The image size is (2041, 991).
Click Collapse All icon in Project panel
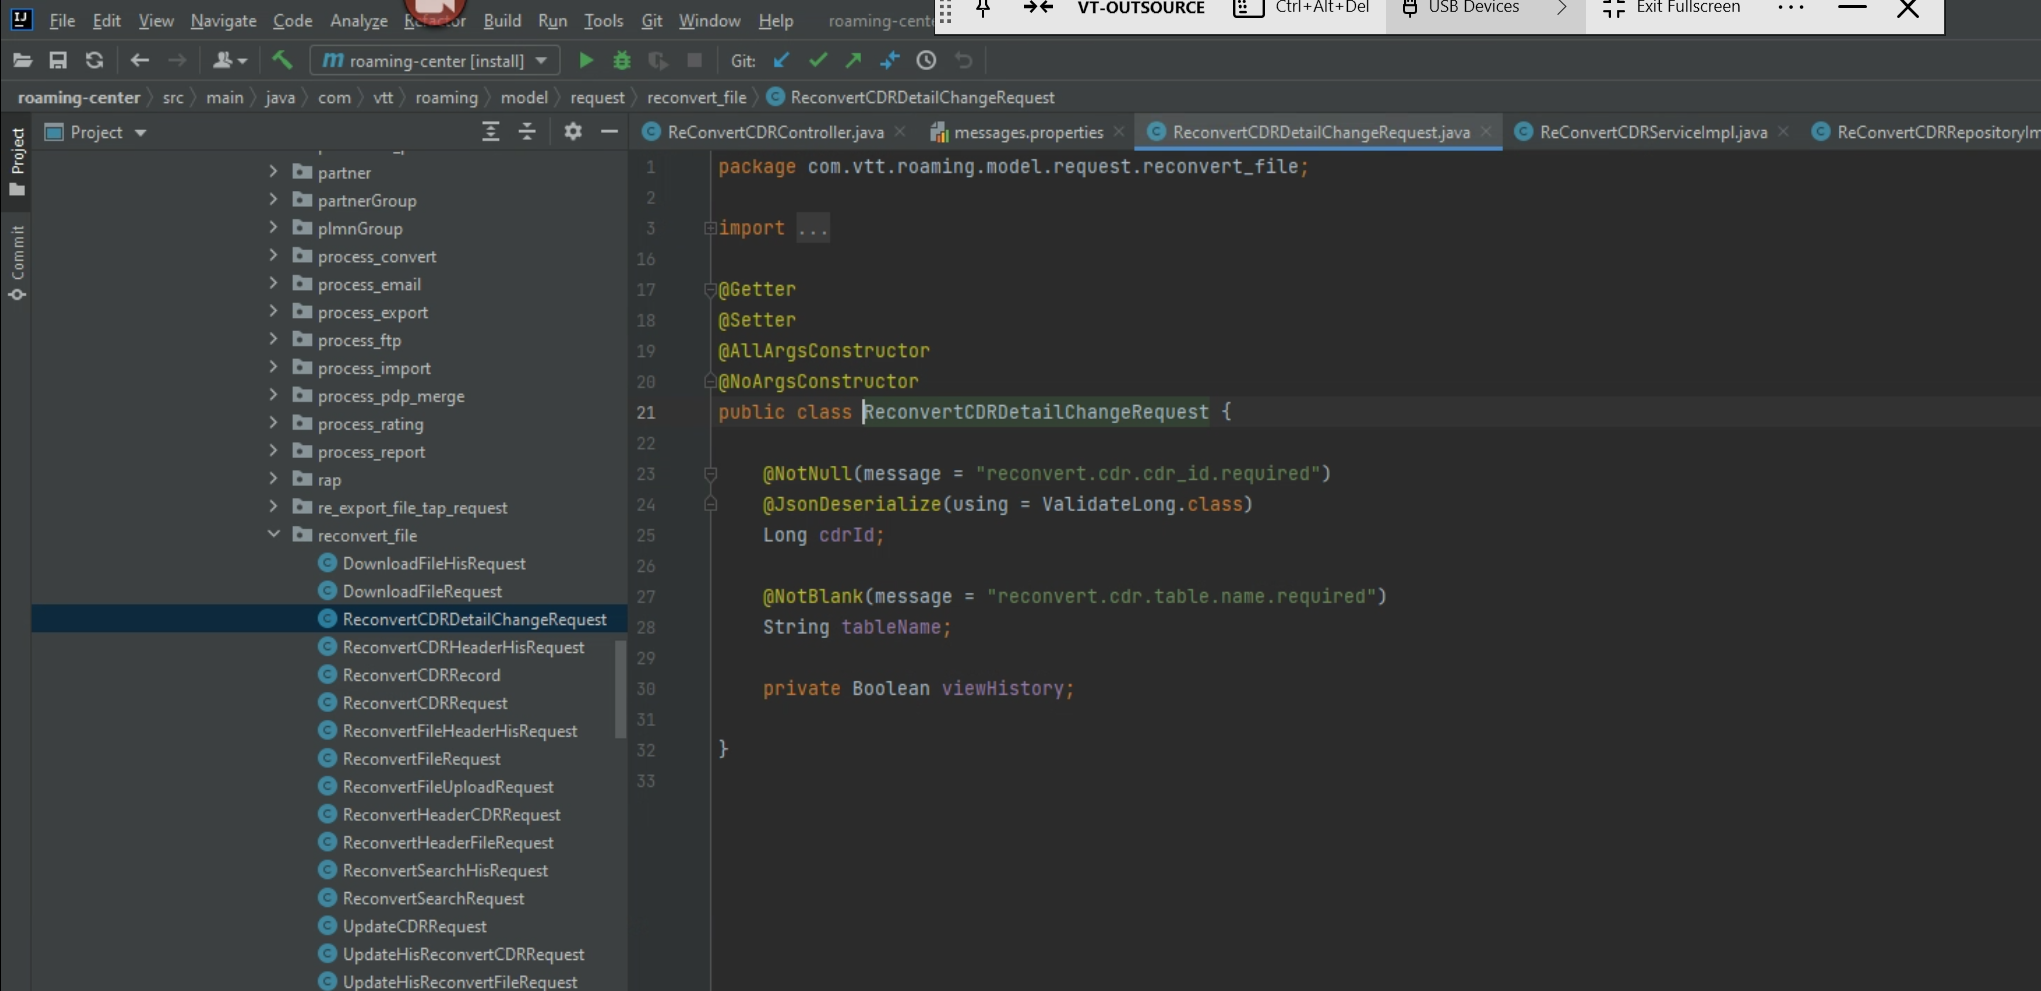point(527,132)
